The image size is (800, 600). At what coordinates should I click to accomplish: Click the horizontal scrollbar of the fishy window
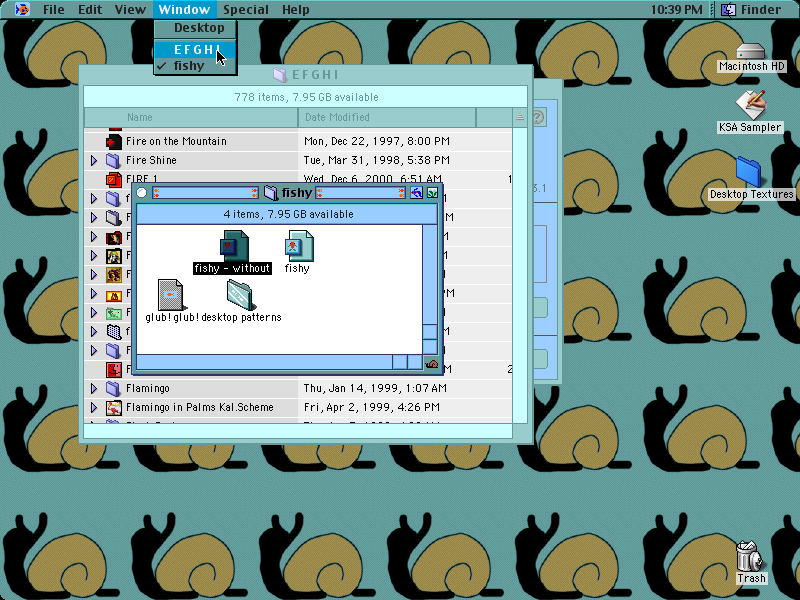[x=279, y=362]
